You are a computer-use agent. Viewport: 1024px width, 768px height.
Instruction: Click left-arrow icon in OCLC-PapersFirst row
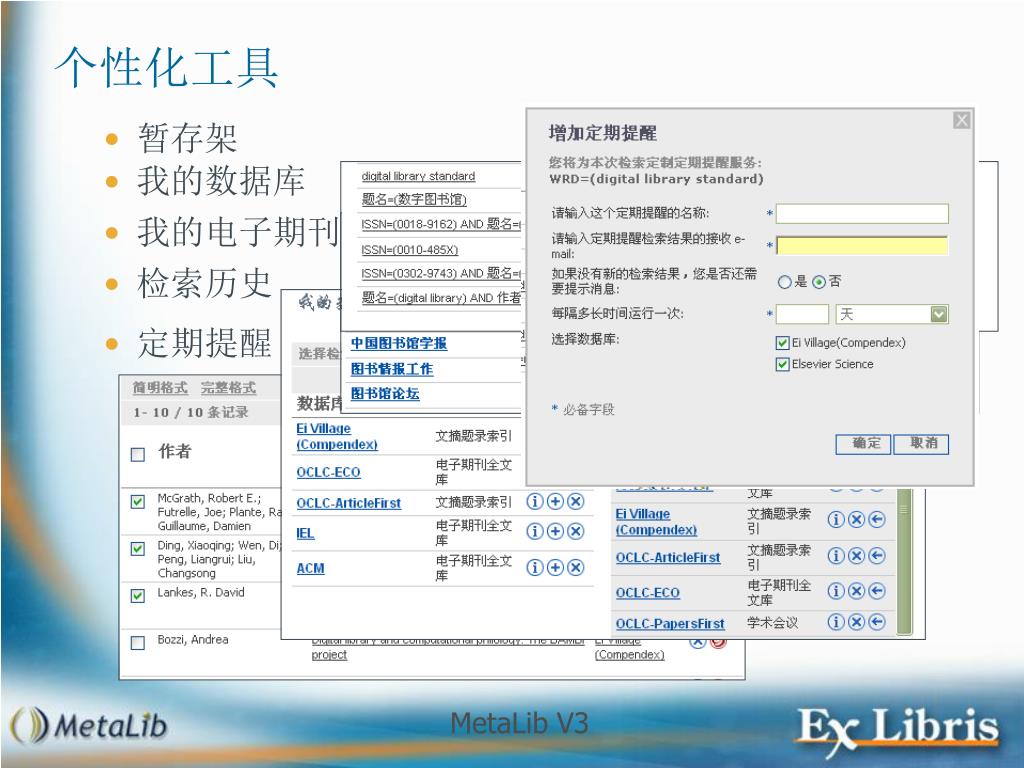[877, 622]
